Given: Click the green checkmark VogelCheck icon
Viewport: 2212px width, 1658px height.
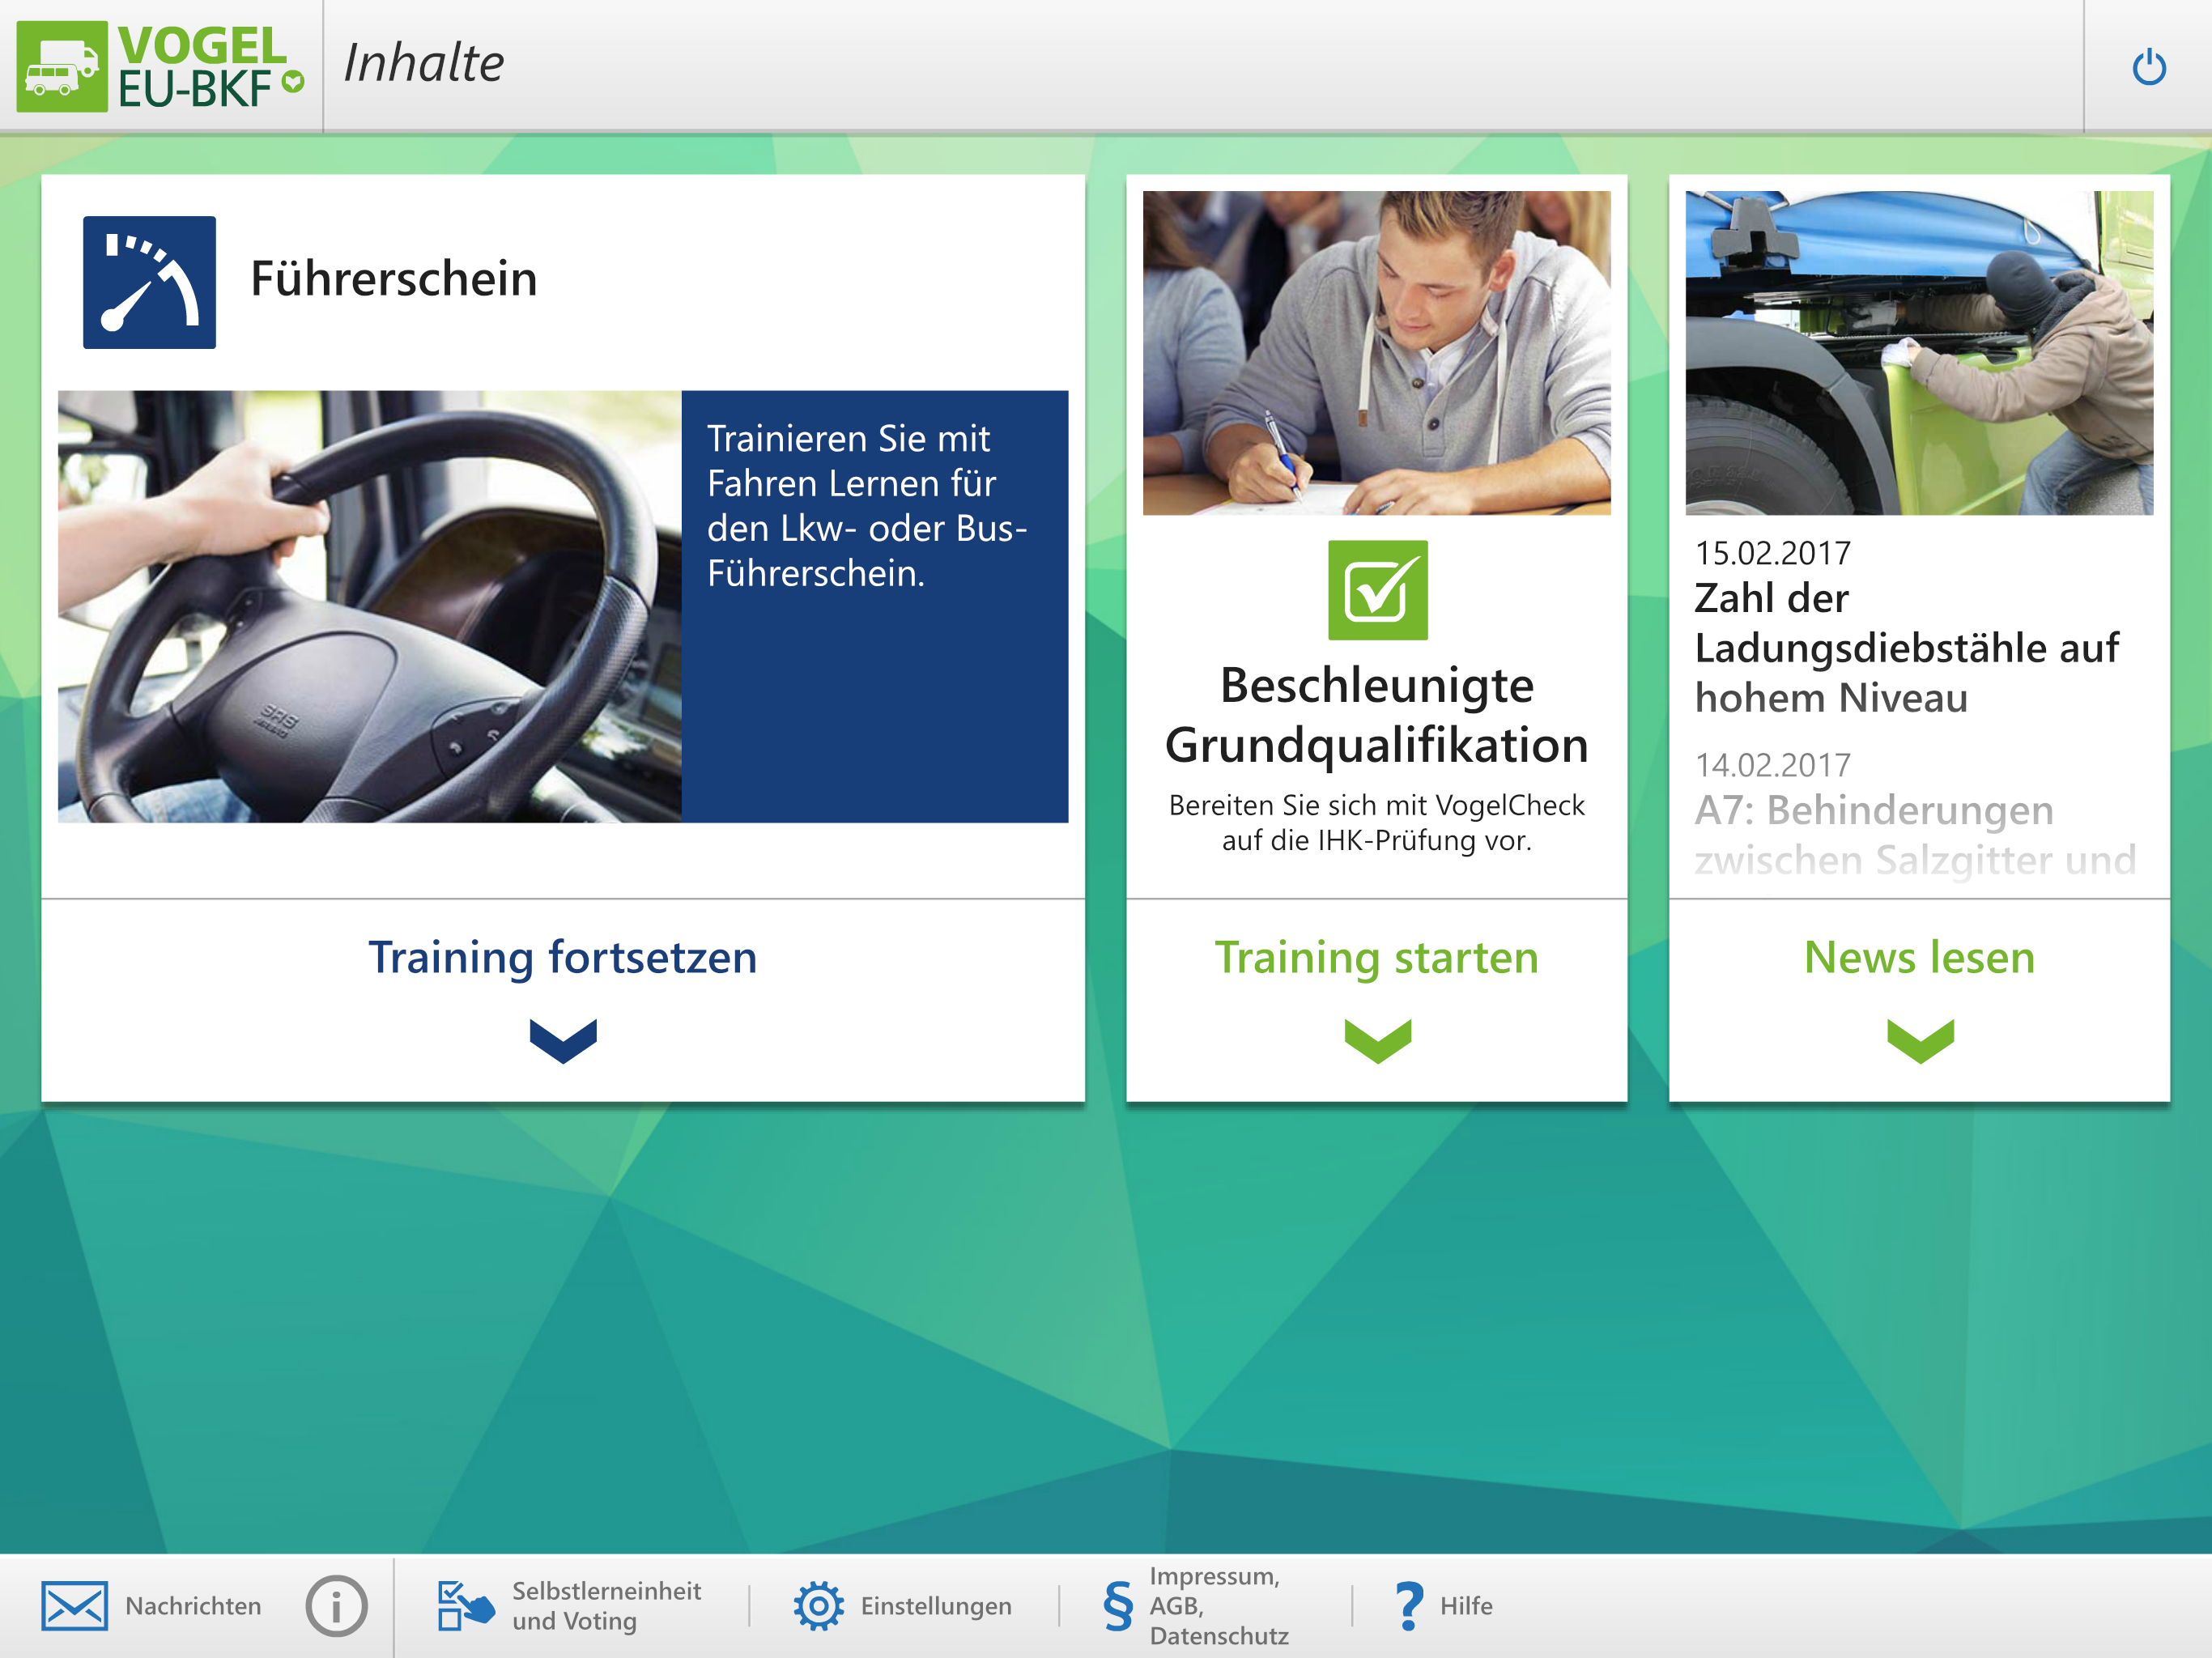Looking at the screenshot, I should tap(1377, 590).
